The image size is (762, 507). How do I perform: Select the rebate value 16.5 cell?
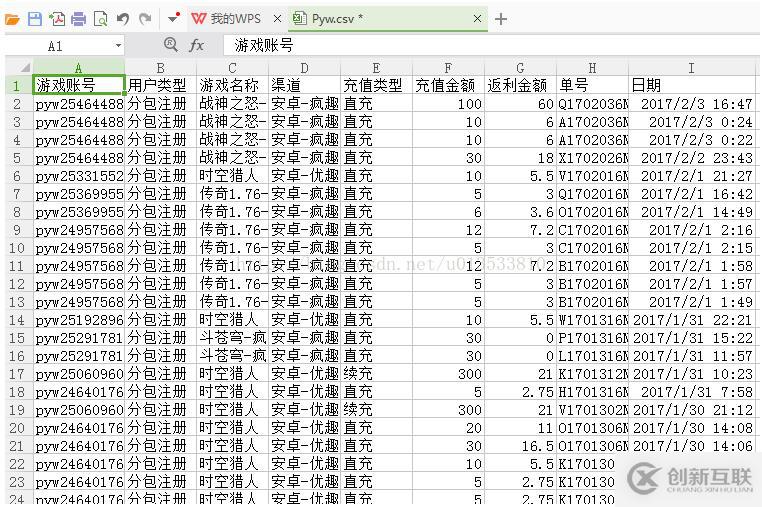520,446
